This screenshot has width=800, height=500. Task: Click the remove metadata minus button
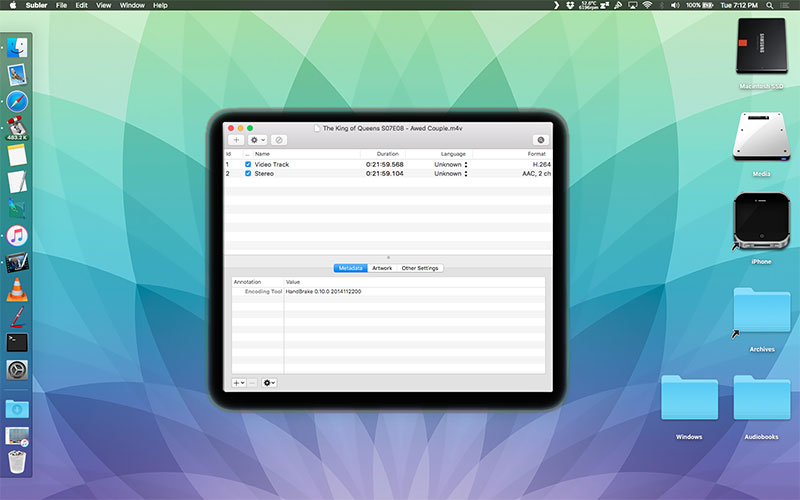coord(252,383)
